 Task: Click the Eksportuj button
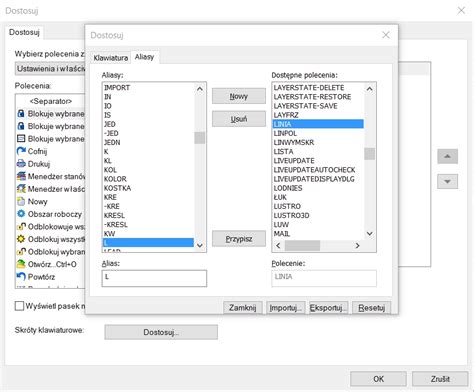(x=328, y=308)
